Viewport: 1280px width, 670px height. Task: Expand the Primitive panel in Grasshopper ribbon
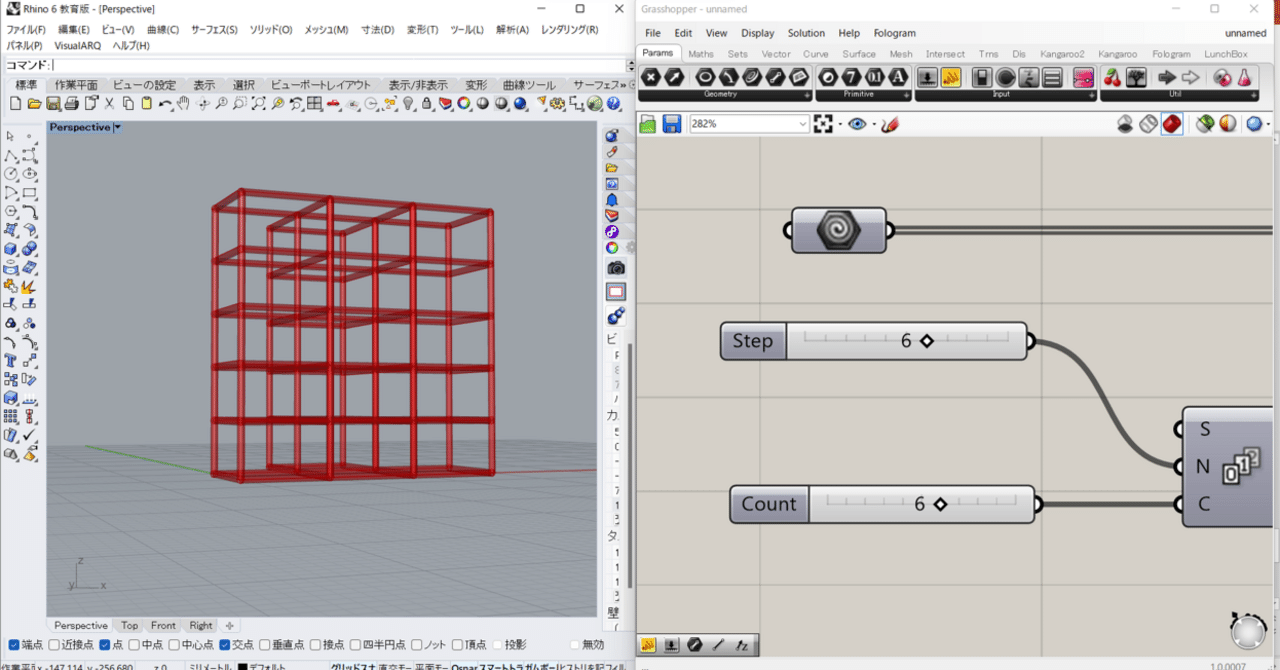tap(905, 95)
